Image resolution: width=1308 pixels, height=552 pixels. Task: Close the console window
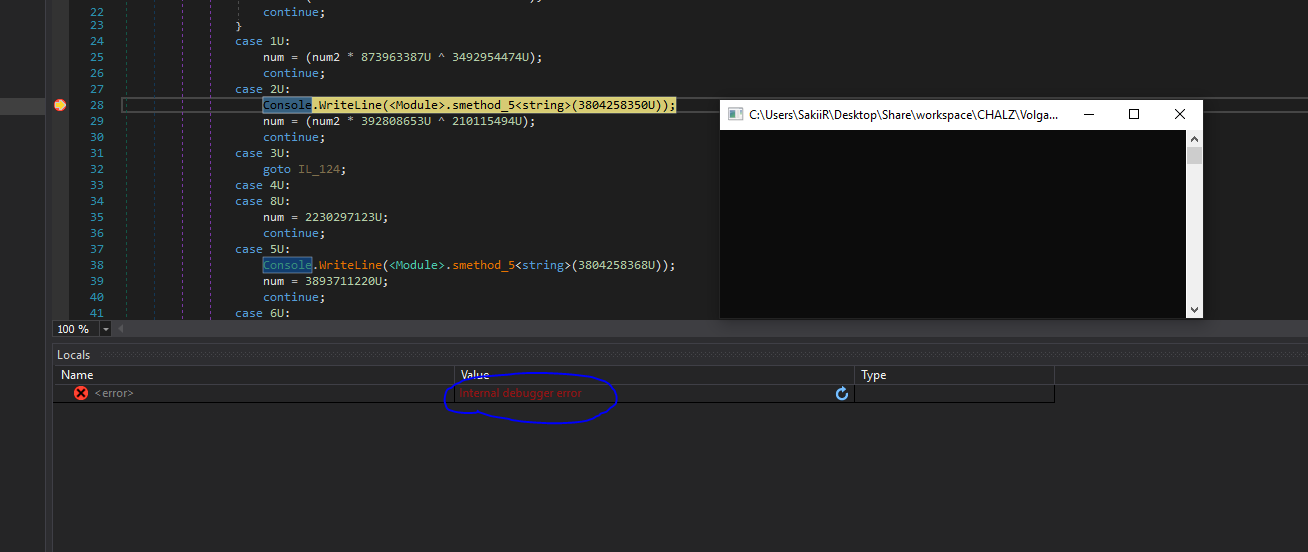[1179, 115]
